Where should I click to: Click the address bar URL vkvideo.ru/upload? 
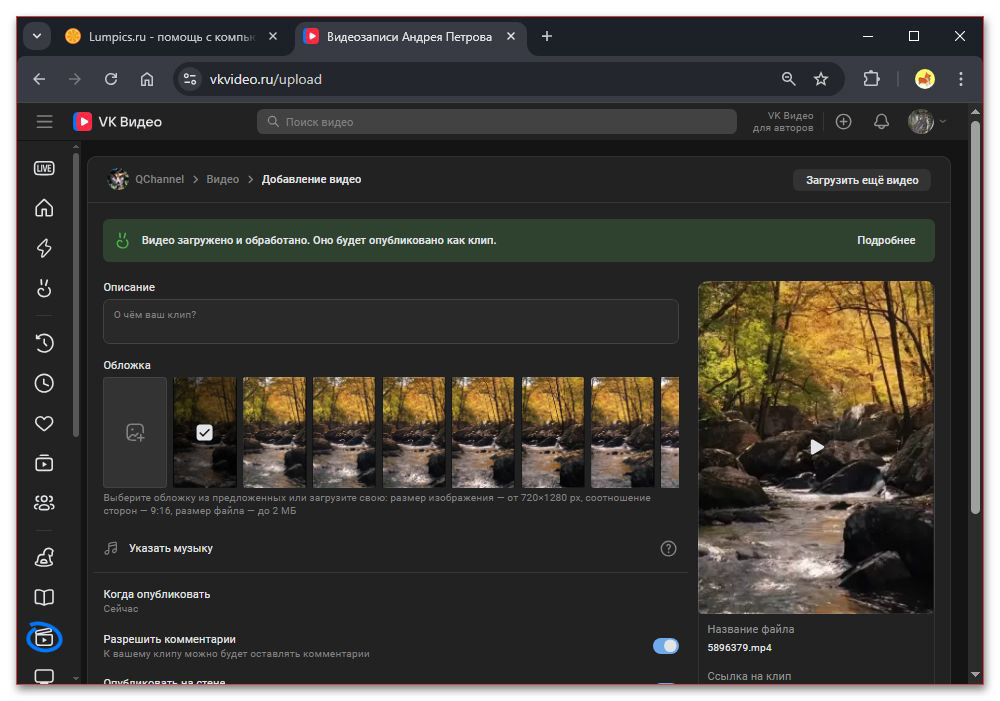pyautogui.click(x=266, y=79)
